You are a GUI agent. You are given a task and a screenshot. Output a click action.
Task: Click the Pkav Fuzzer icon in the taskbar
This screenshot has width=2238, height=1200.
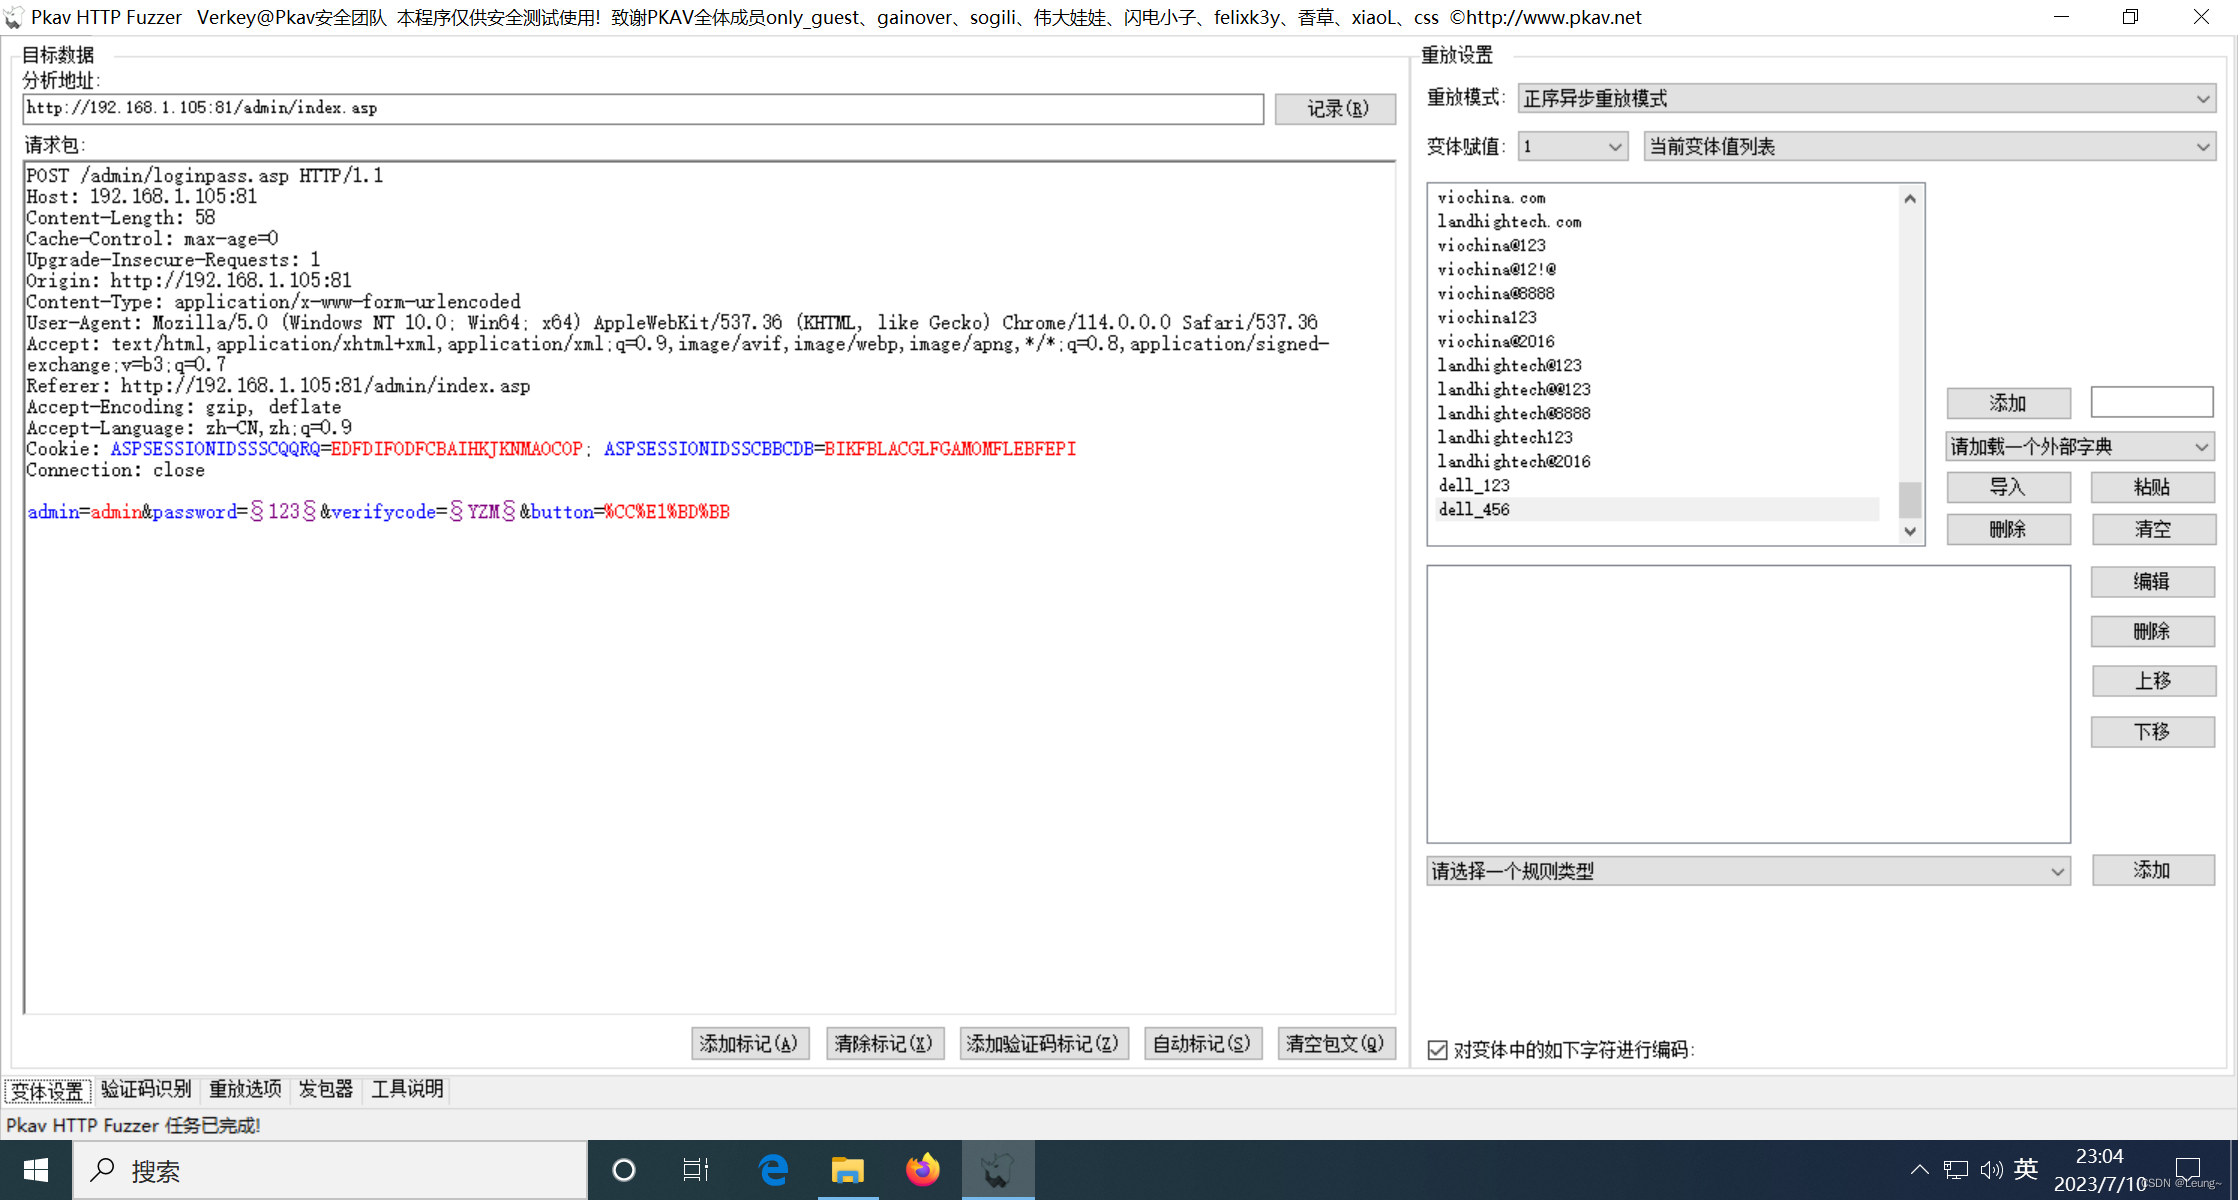pyautogui.click(x=997, y=1169)
